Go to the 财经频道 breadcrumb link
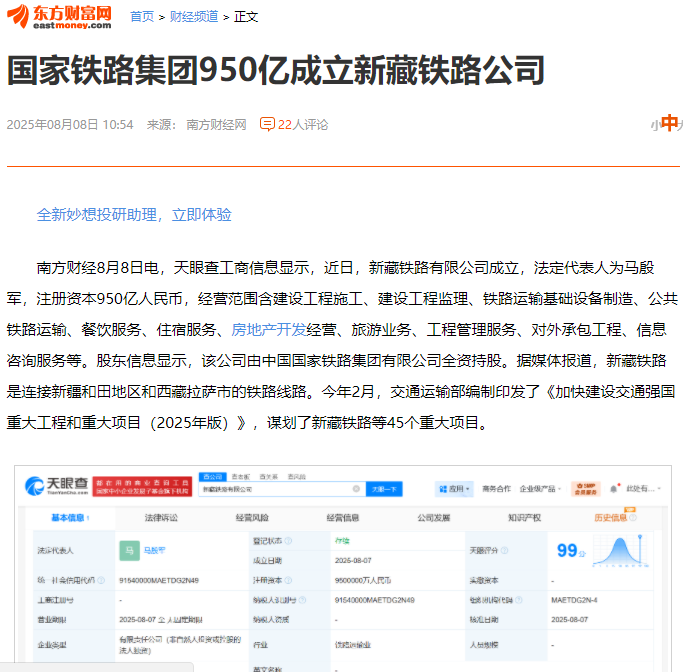This screenshot has width=683, height=672. [194, 17]
